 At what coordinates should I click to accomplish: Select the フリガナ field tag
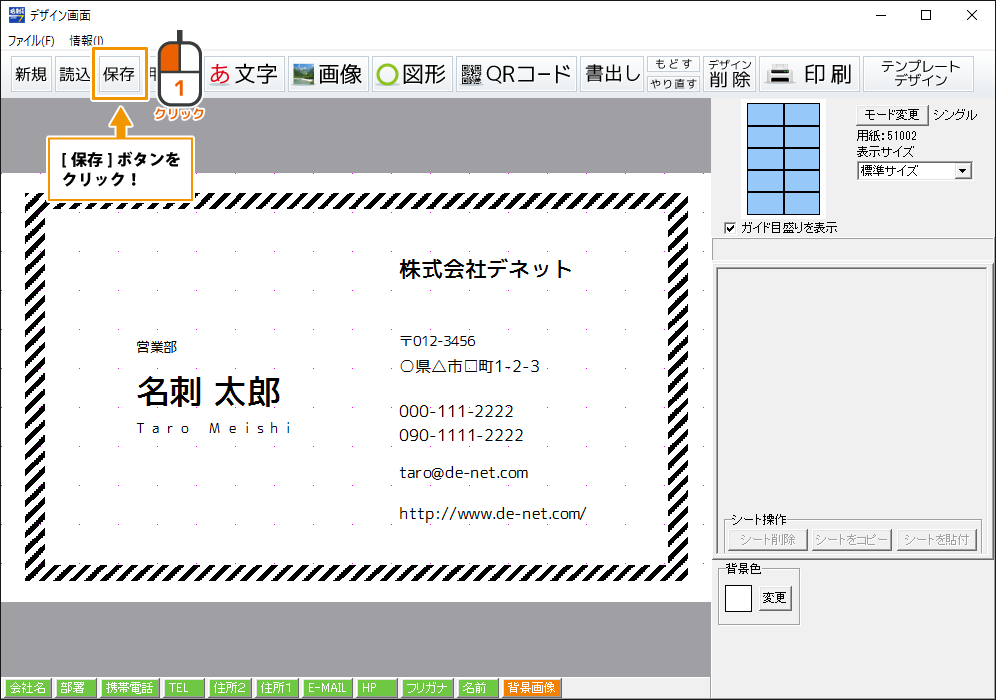pyautogui.click(x=427, y=688)
